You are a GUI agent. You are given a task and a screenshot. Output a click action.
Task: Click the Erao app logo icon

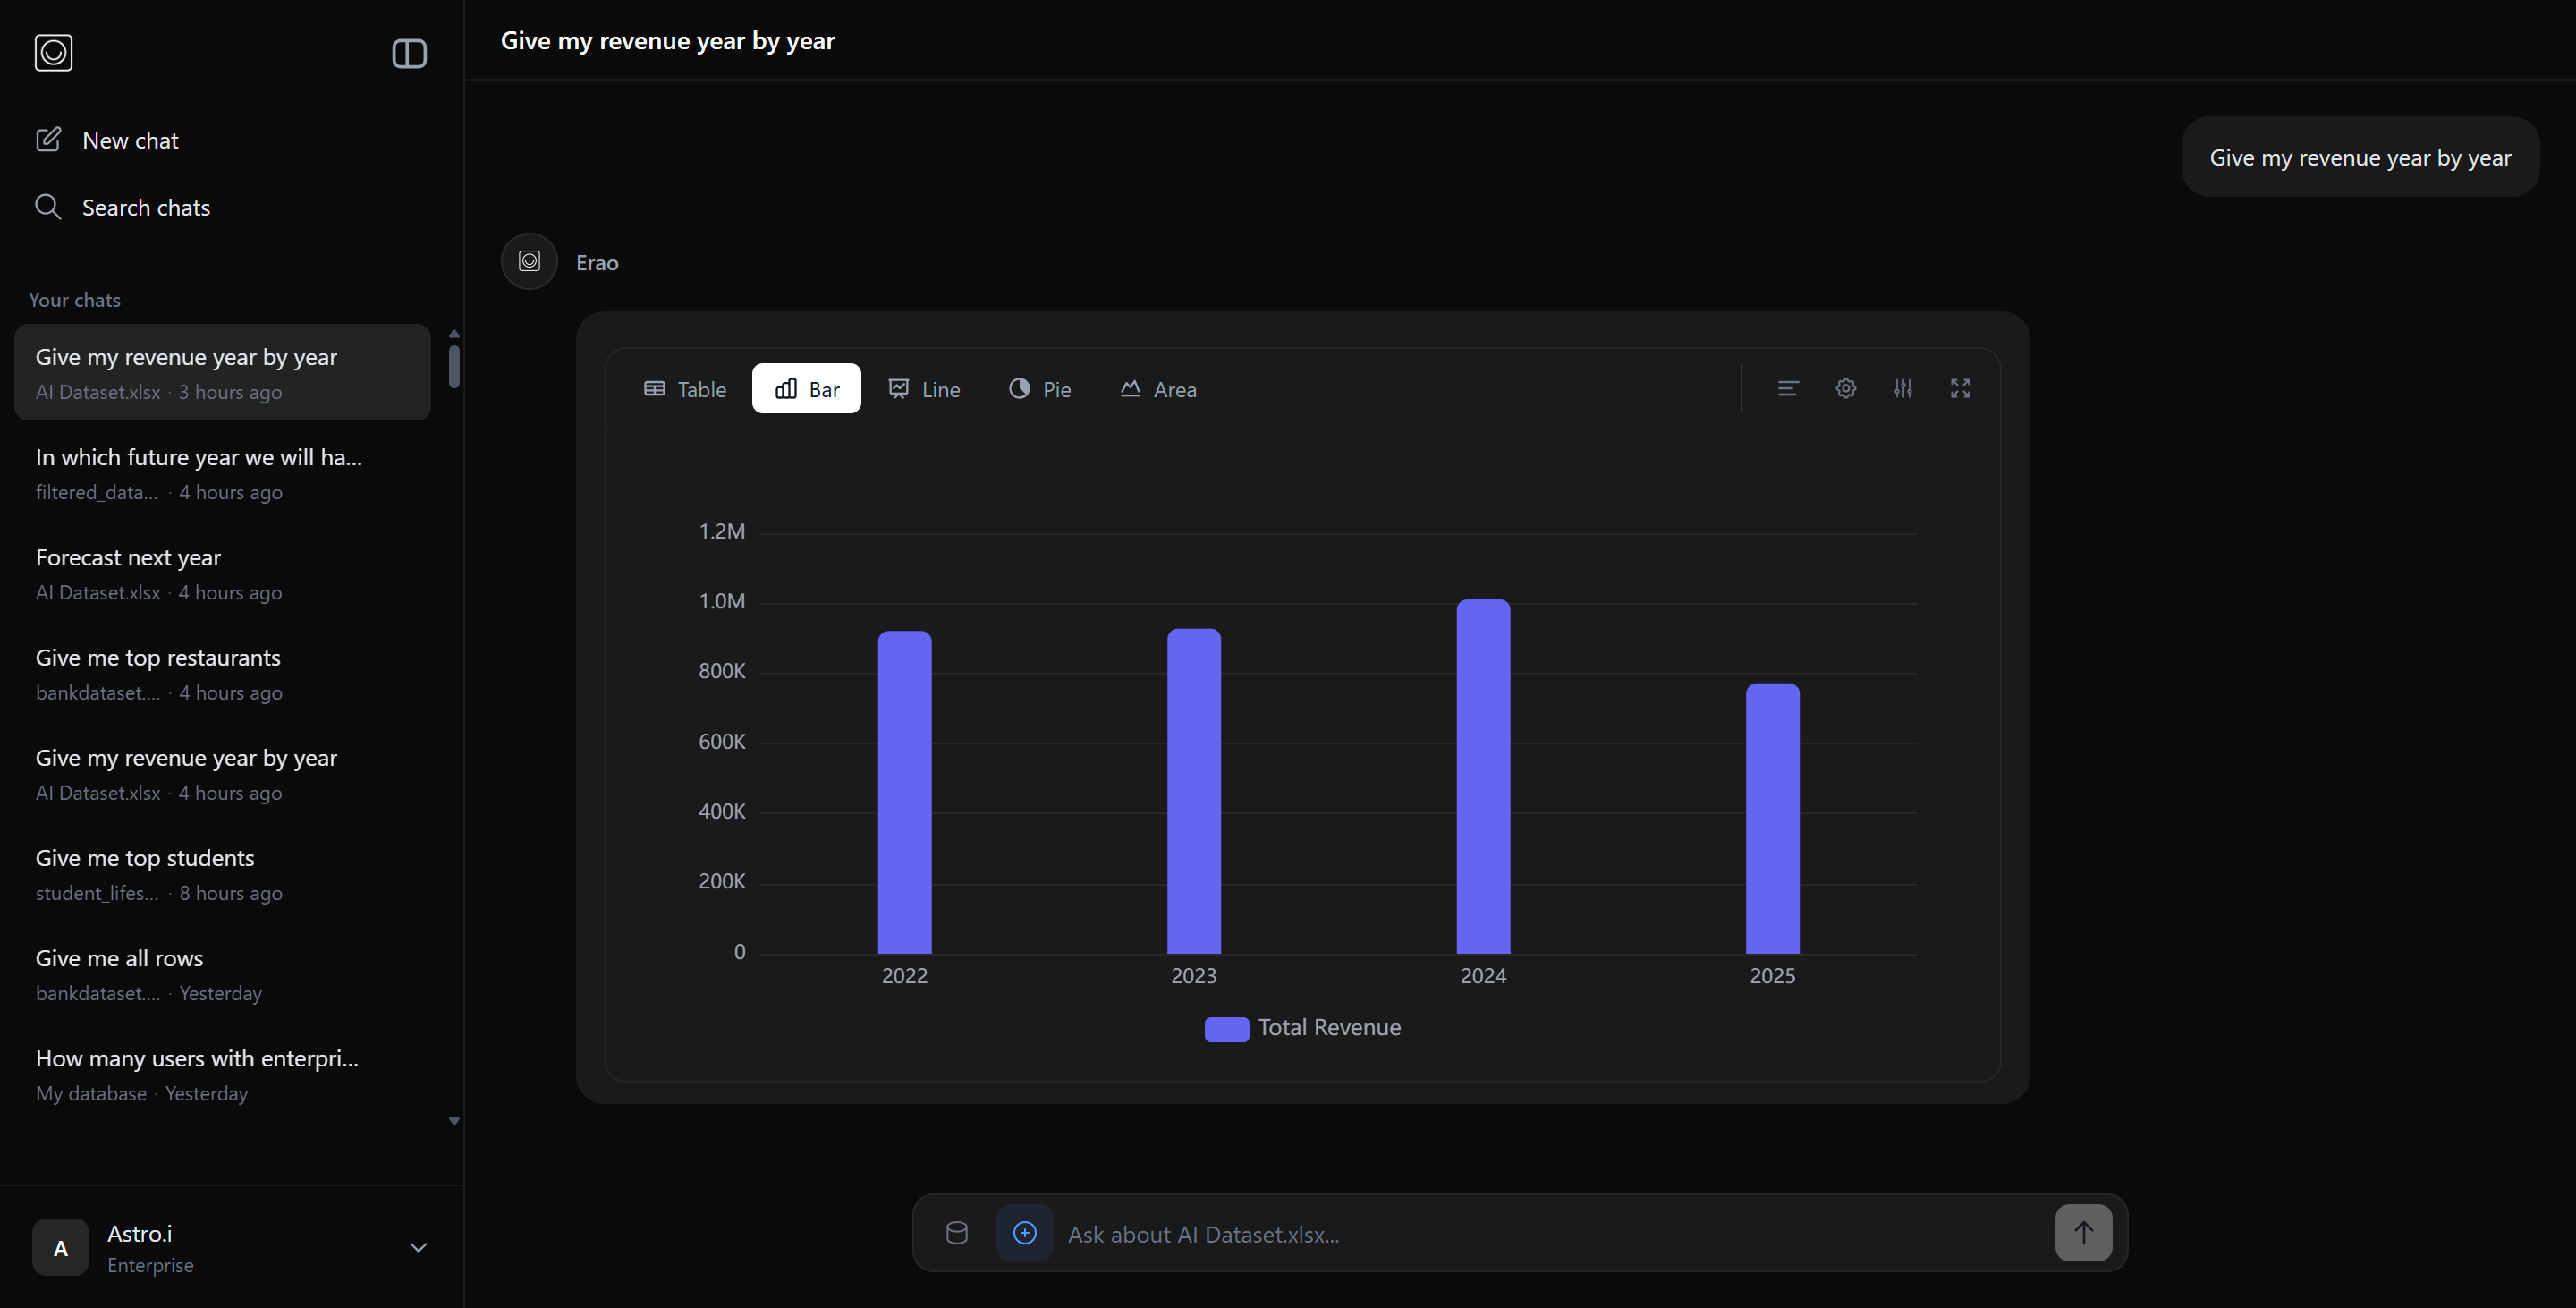[x=53, y=53]
